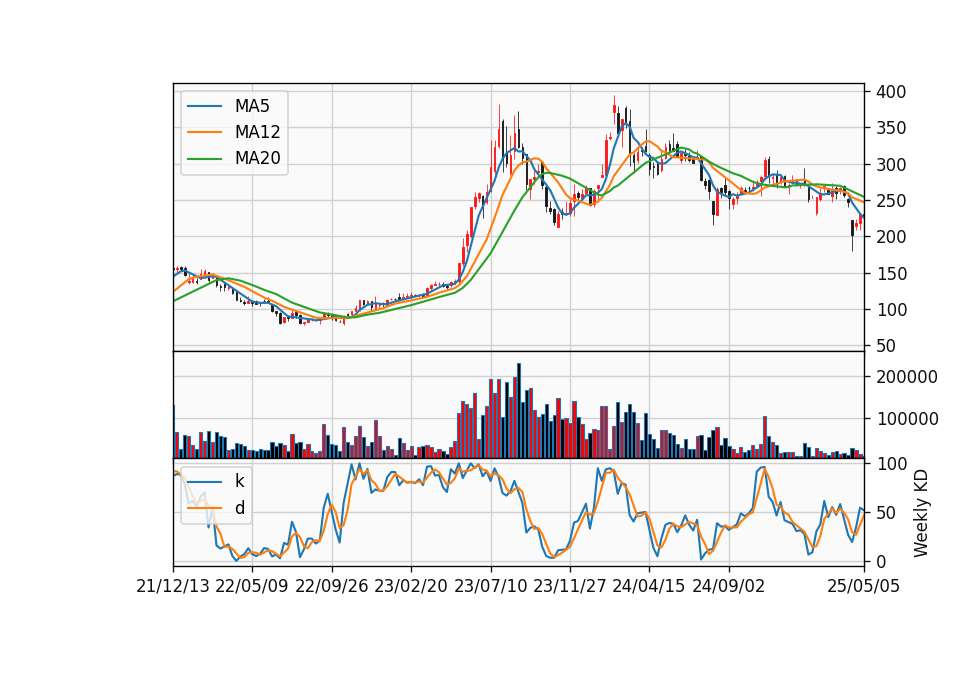This screenshot has height=690, width=960.
Task: Click the orange MA12 legend line sample
Action: (x=204, y=132)
